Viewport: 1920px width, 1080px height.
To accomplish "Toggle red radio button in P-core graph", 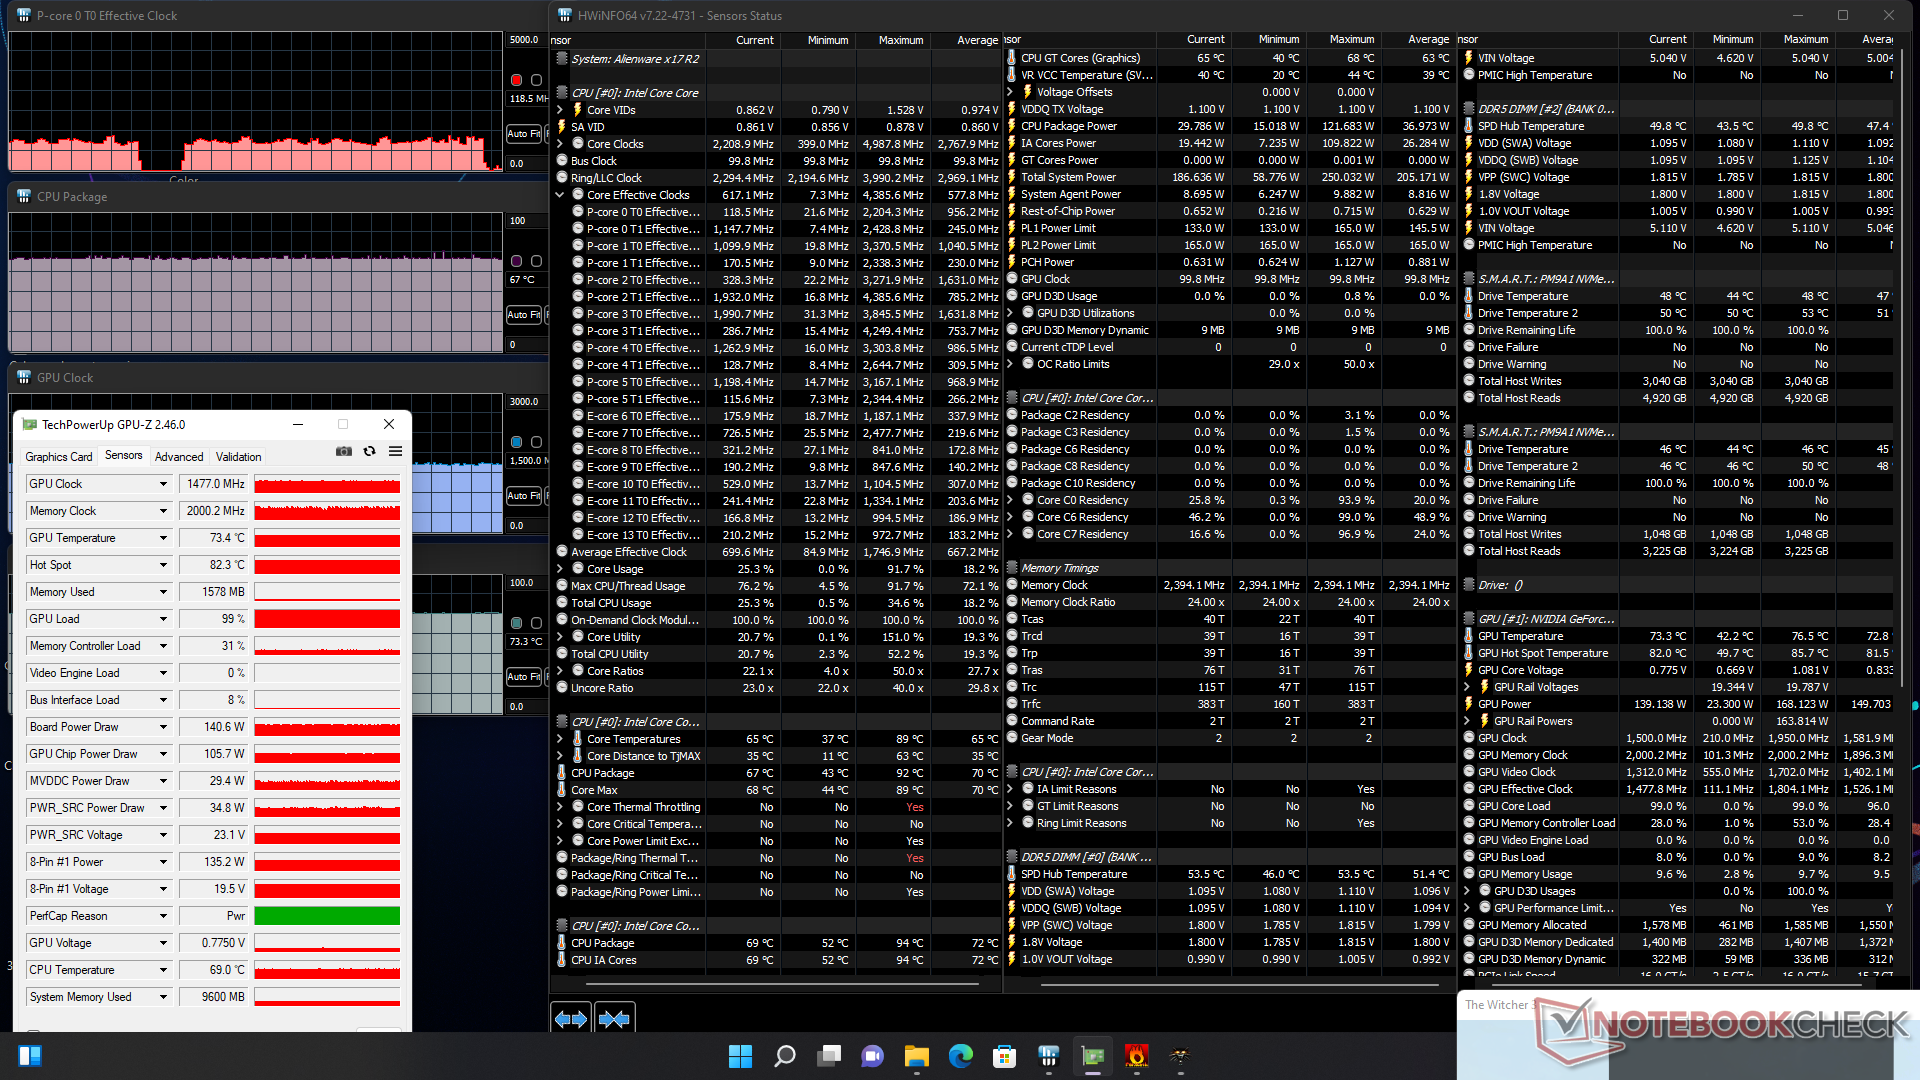I will [x=516, y=80].
